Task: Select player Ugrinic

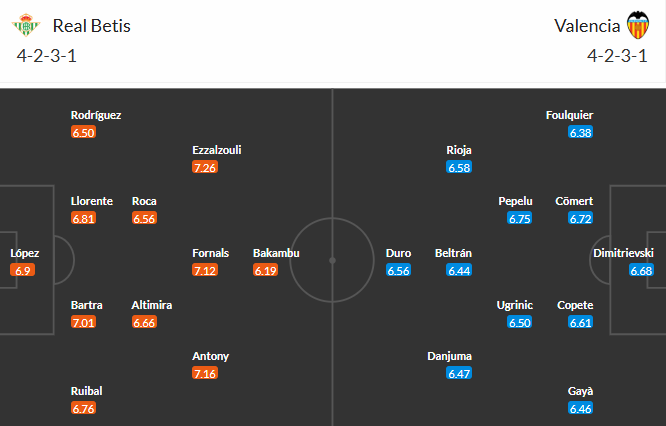Action: (x=515, y=305)
